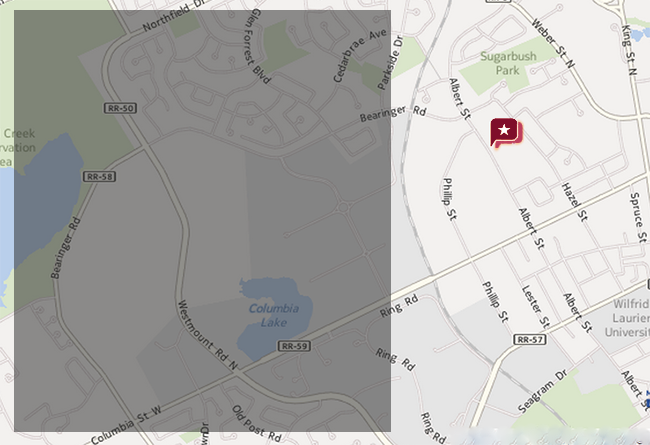The width and height of the screenshot is (650, 445).
Task: Select the Old Post Rd street label
Action: [x=257, y=423]
